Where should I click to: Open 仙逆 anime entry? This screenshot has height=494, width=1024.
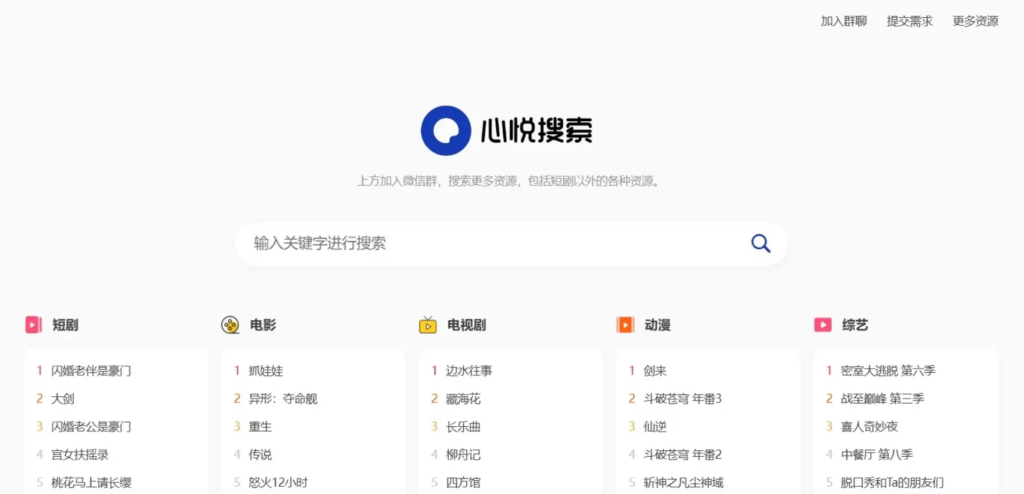click(x=654, y=427)
